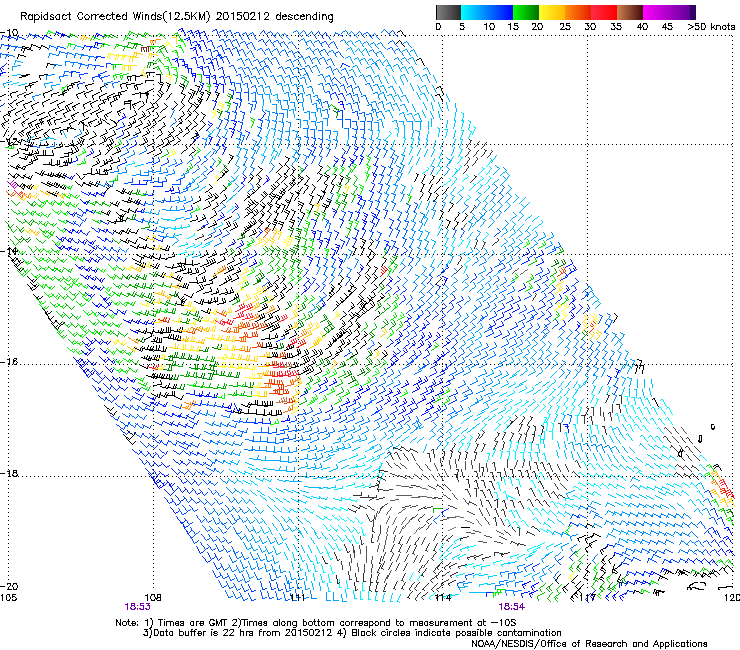Click the legend label '25'

click(x=565, y=27)
